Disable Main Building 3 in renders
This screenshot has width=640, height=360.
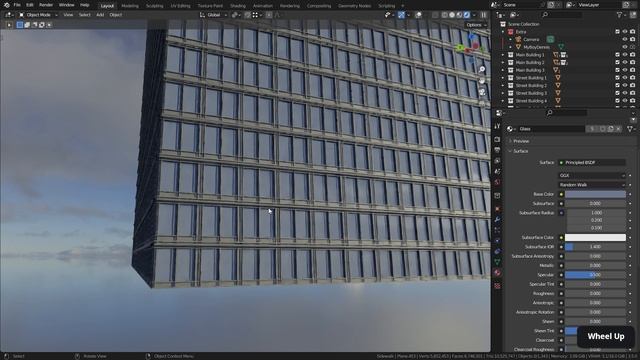point(632,70)
